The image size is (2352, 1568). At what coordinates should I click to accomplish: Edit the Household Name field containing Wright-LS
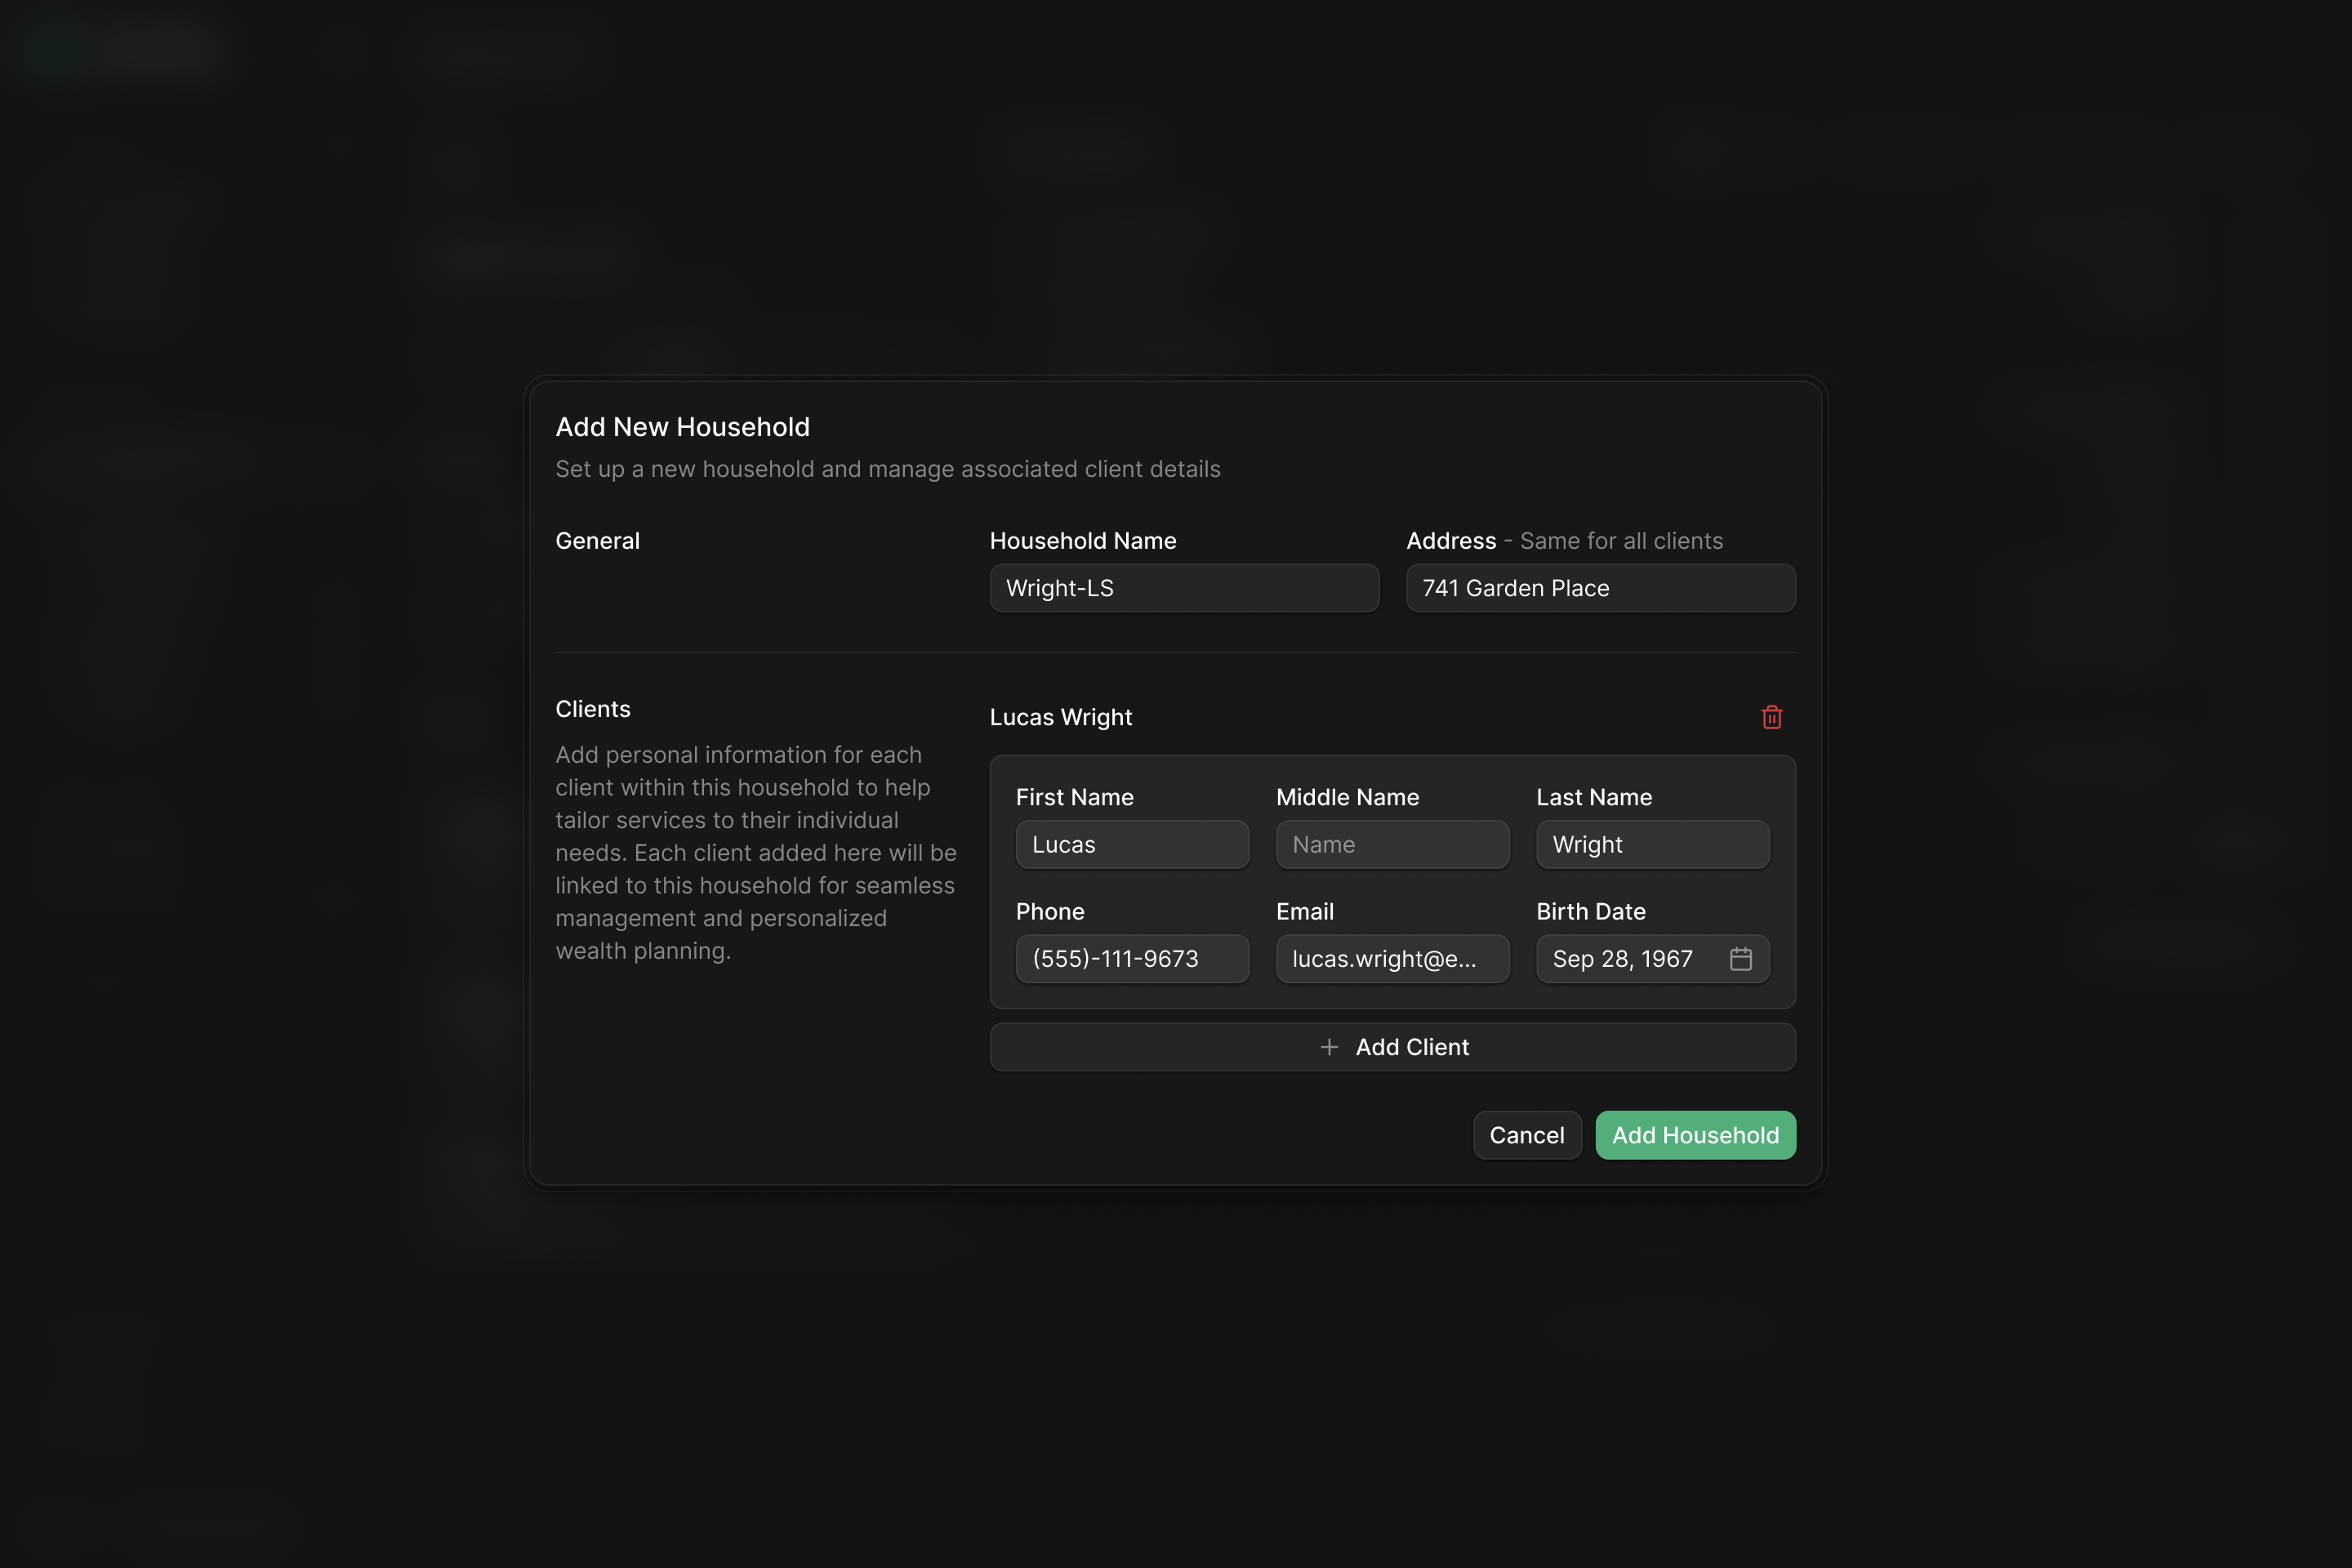[1184, 588]
